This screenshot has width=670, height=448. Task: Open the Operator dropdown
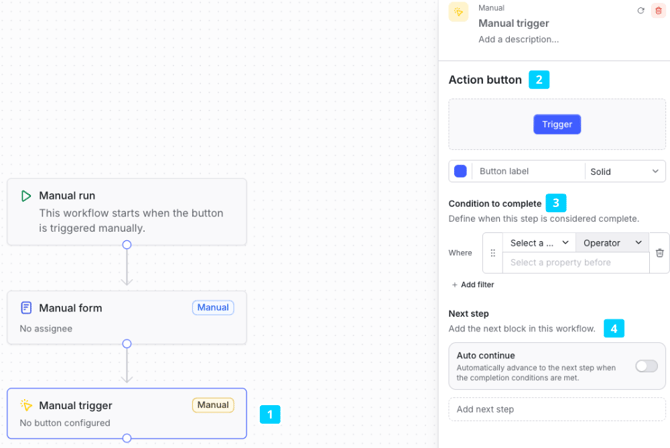click(x=612, y=243)
